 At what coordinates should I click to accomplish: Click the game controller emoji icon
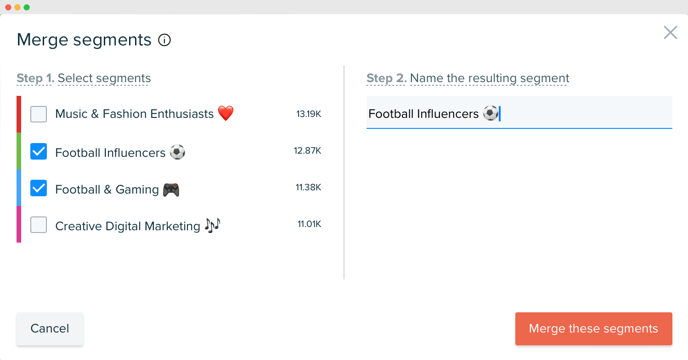tap(171, 190)
